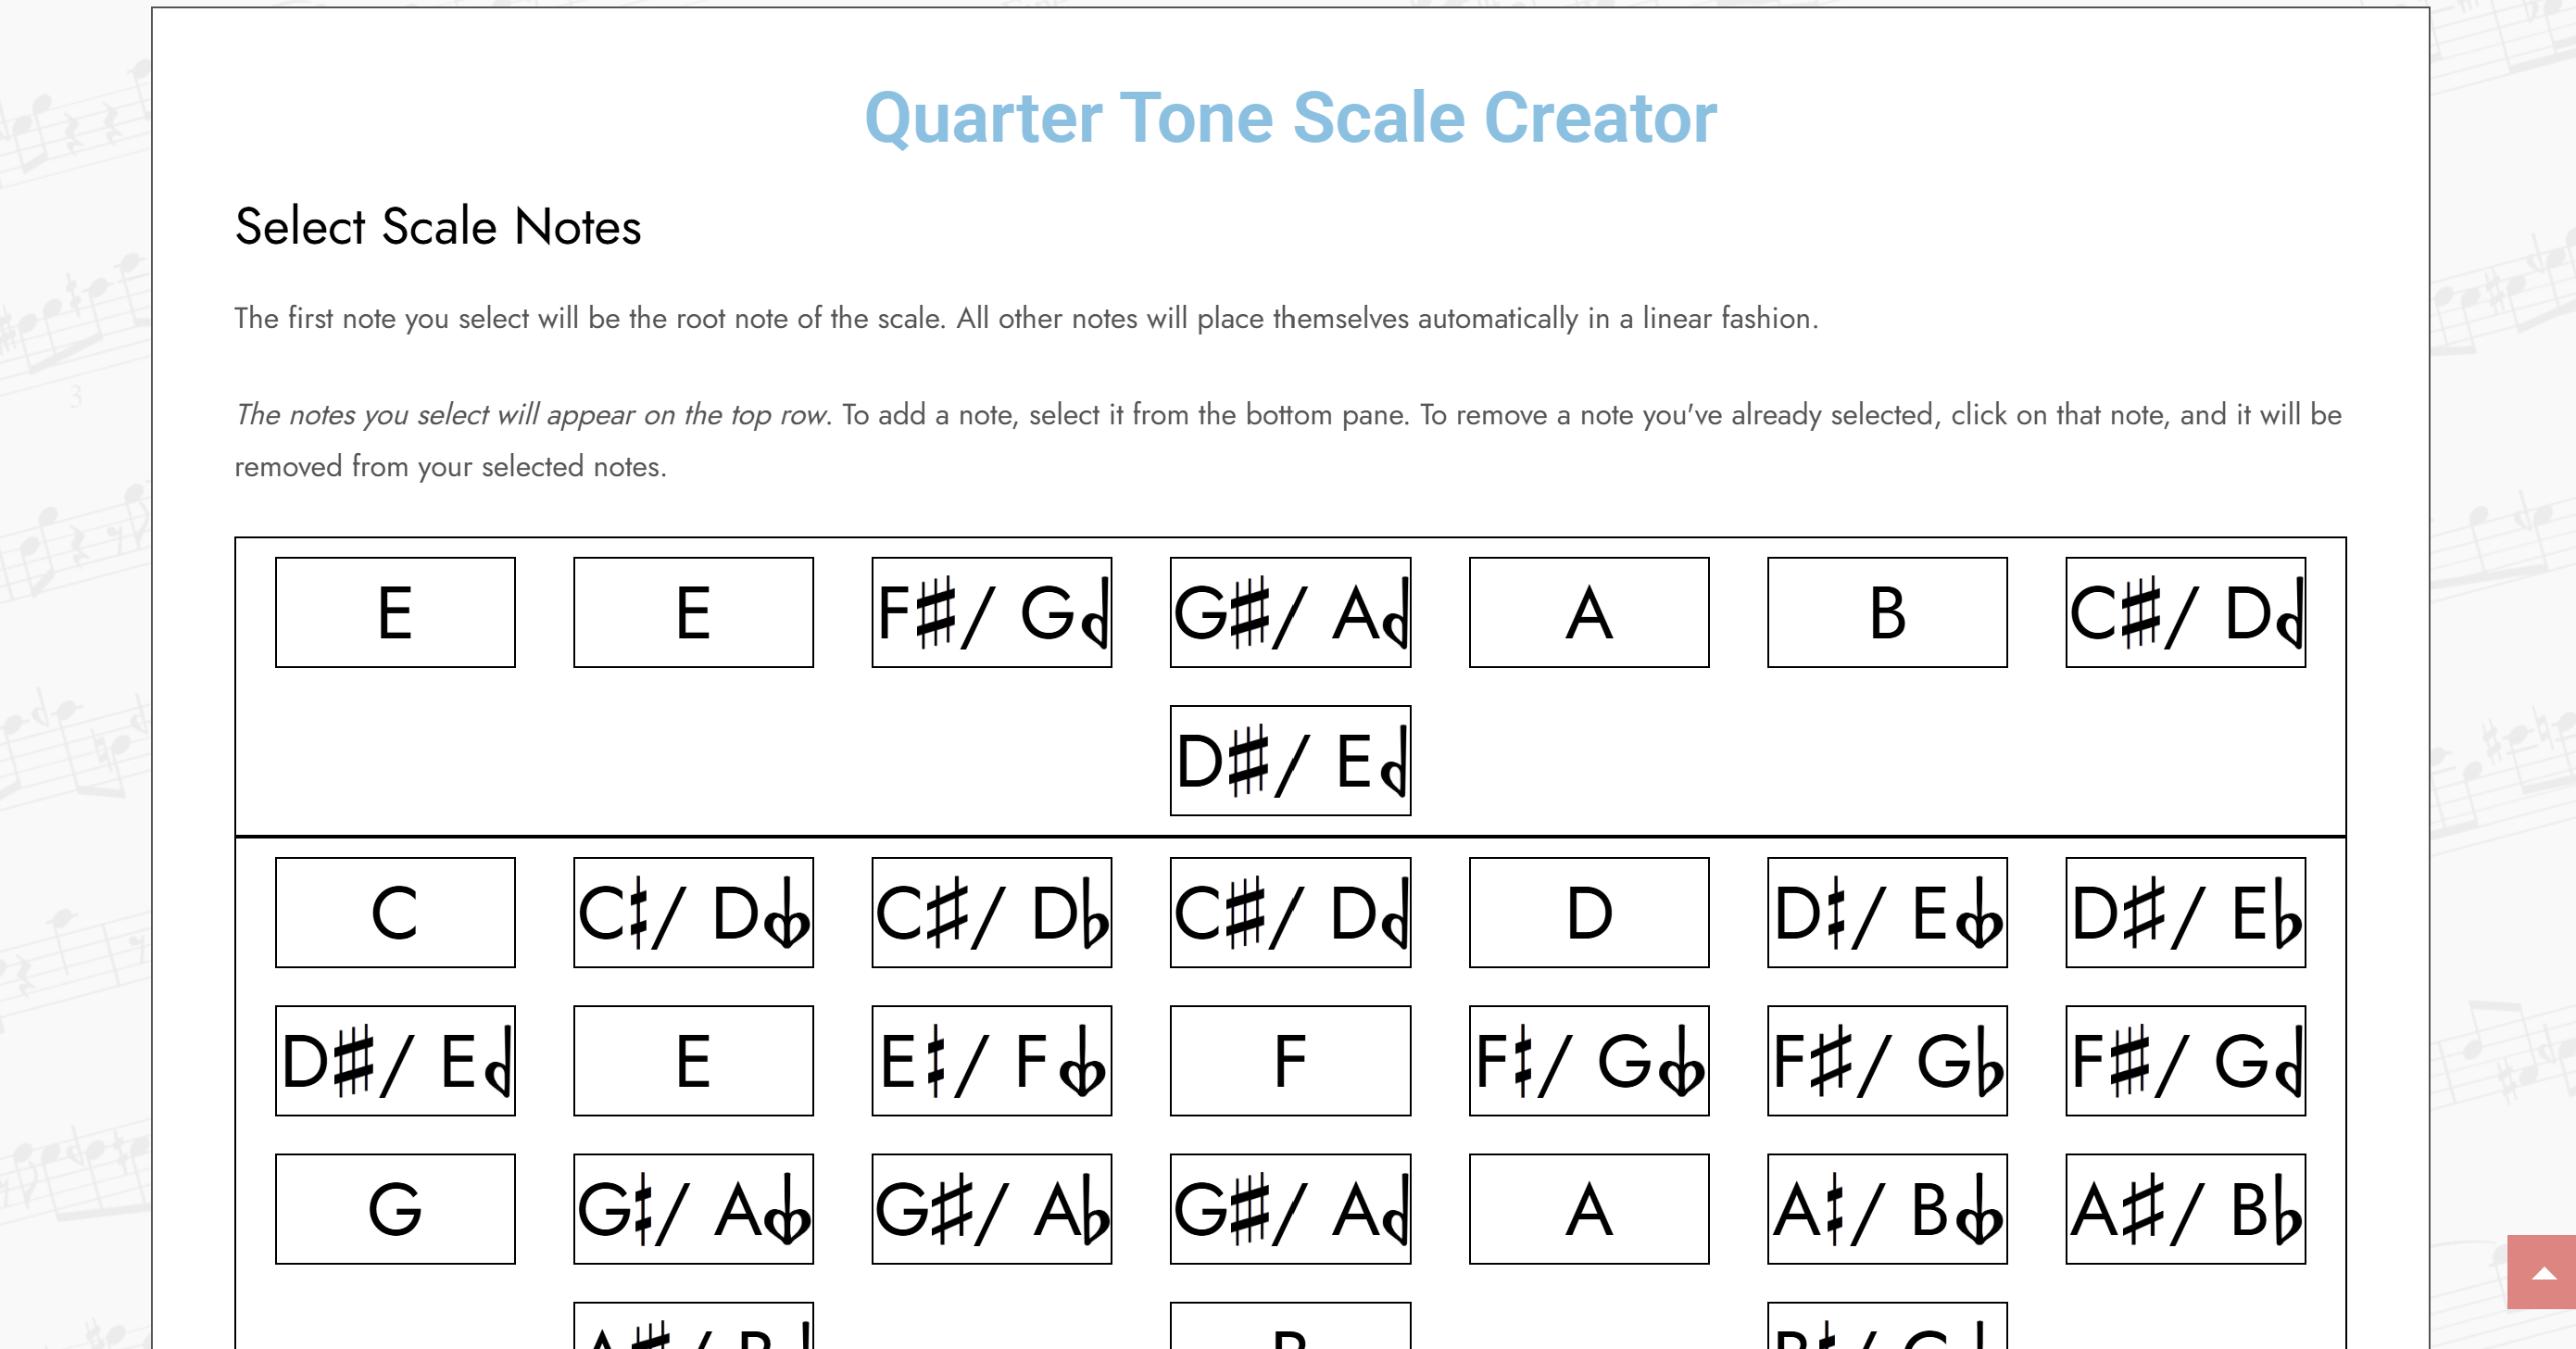The width and height of the screenshot is (2576, 1349).
Task: Remove the root note E from selected notes
Action: click(394, 611)
